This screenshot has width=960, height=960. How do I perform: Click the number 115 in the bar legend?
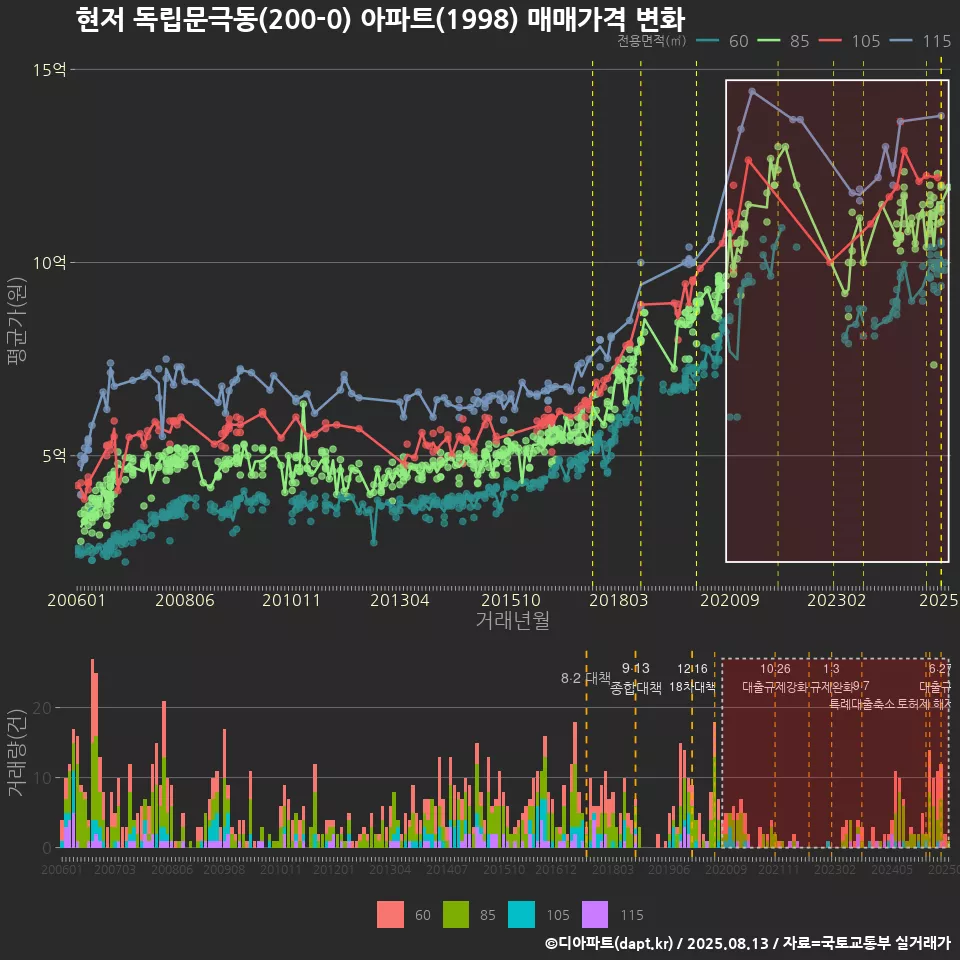[632, 915]
